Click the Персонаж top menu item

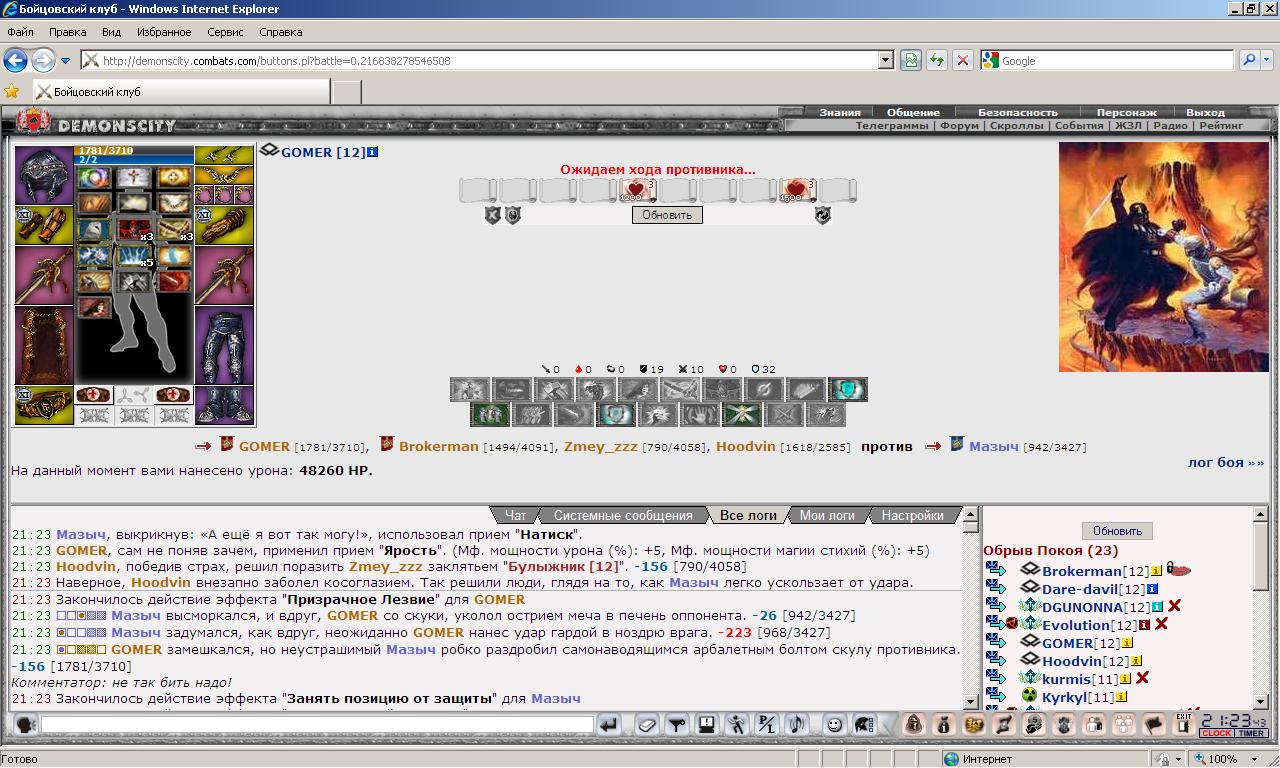[x=1126, y=112]
